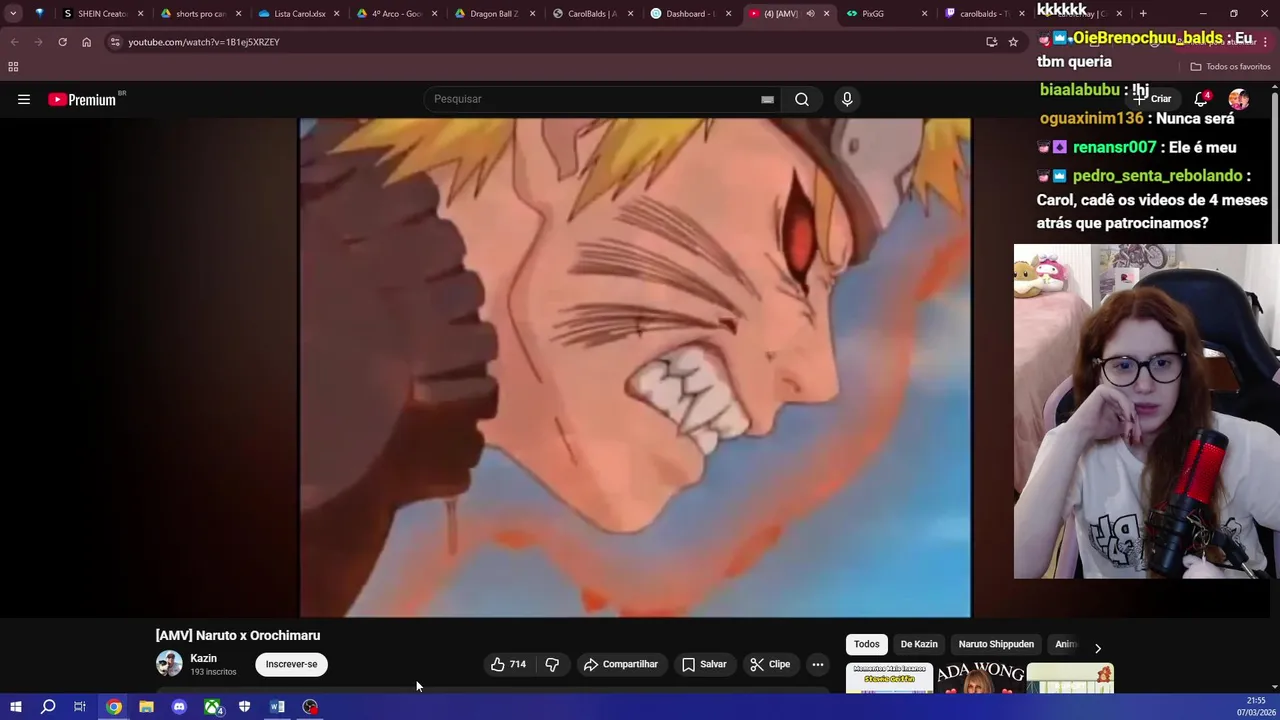
Task: Open Windows Security shield on taskbar
Action: click(x=244, y=707)
